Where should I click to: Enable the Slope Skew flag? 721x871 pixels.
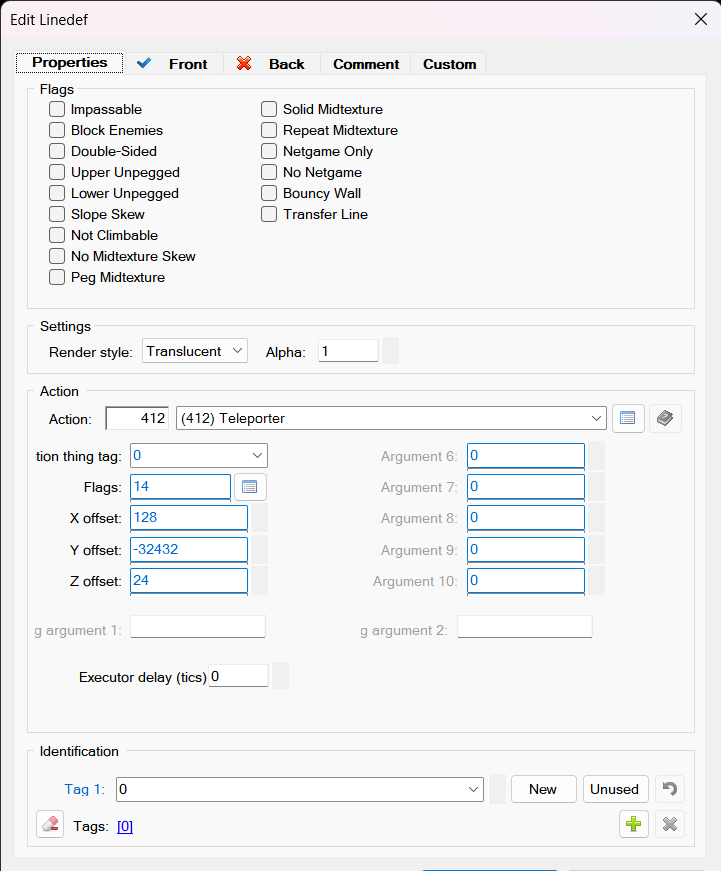point(57,214)
